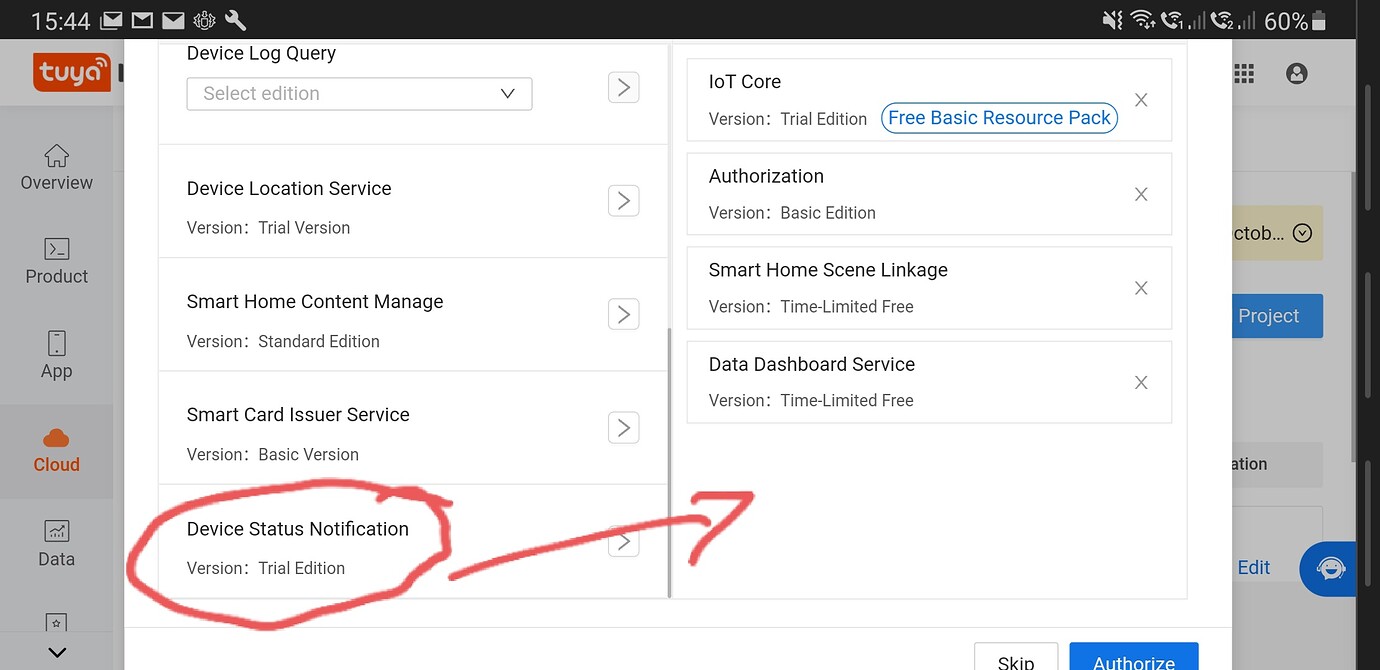Open the support chat bubble

[1329, 568]
